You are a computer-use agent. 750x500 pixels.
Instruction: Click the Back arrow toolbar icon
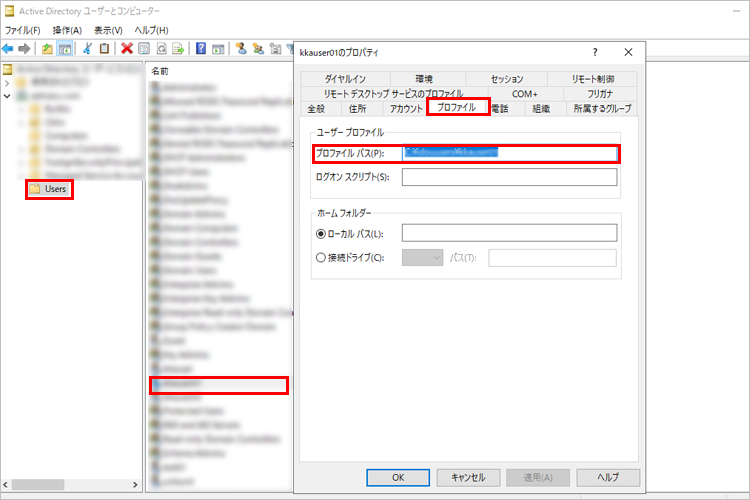coord(8,48)
